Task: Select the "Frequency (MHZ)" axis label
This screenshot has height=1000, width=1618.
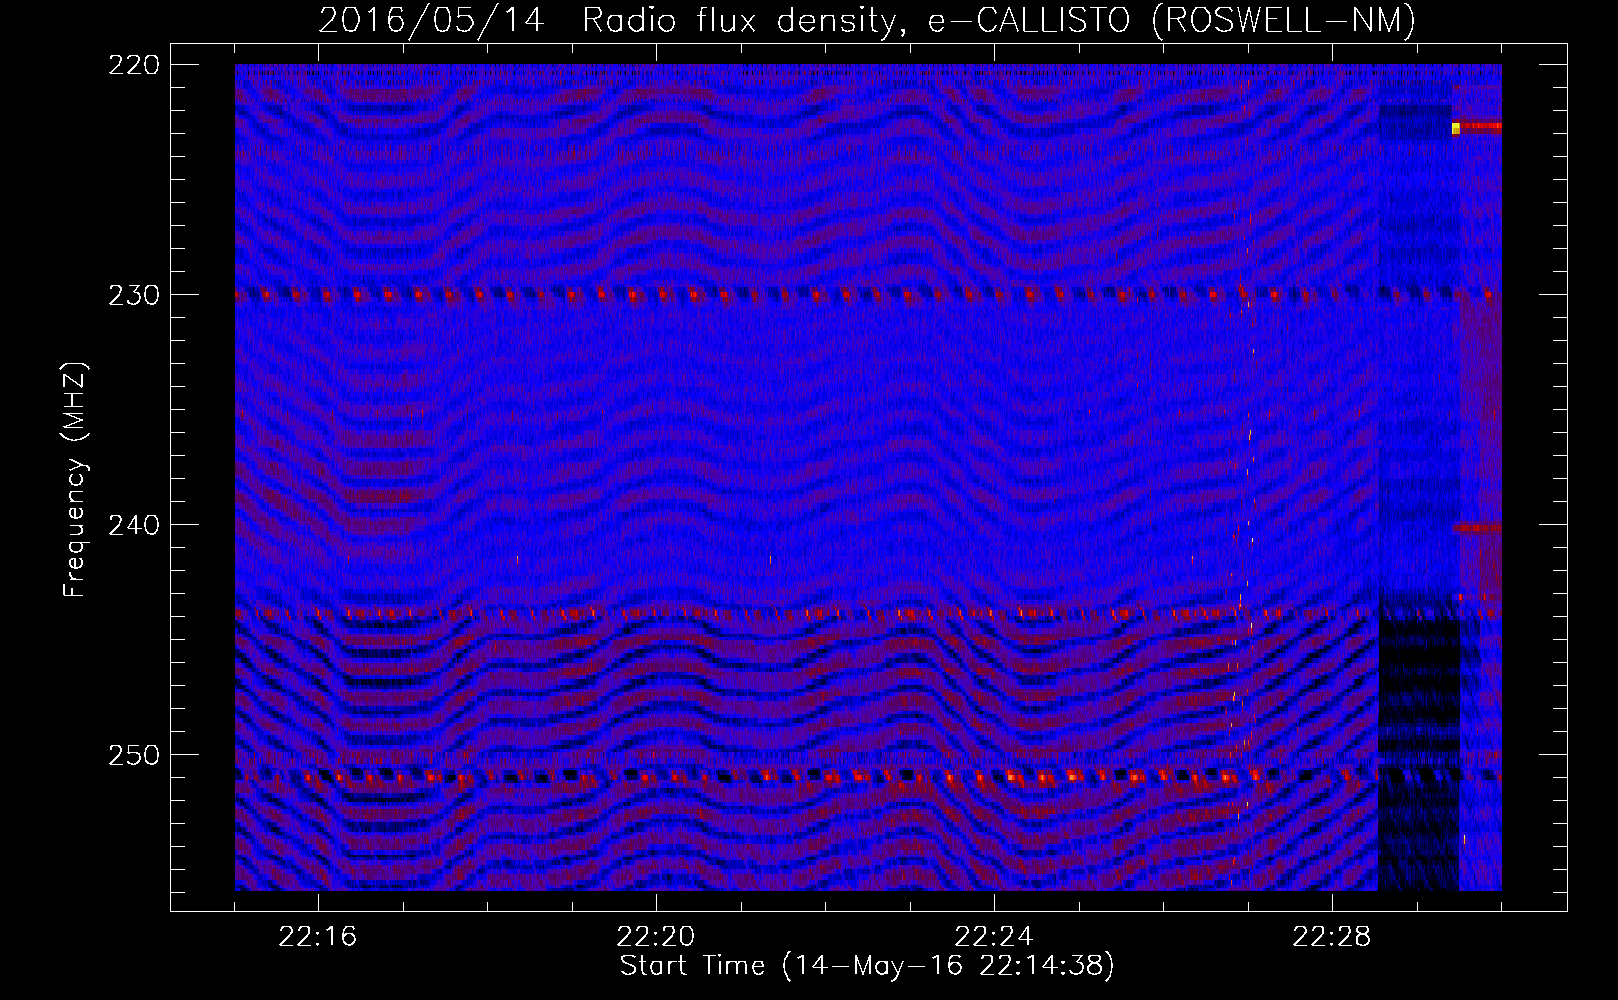Action: 75,479
